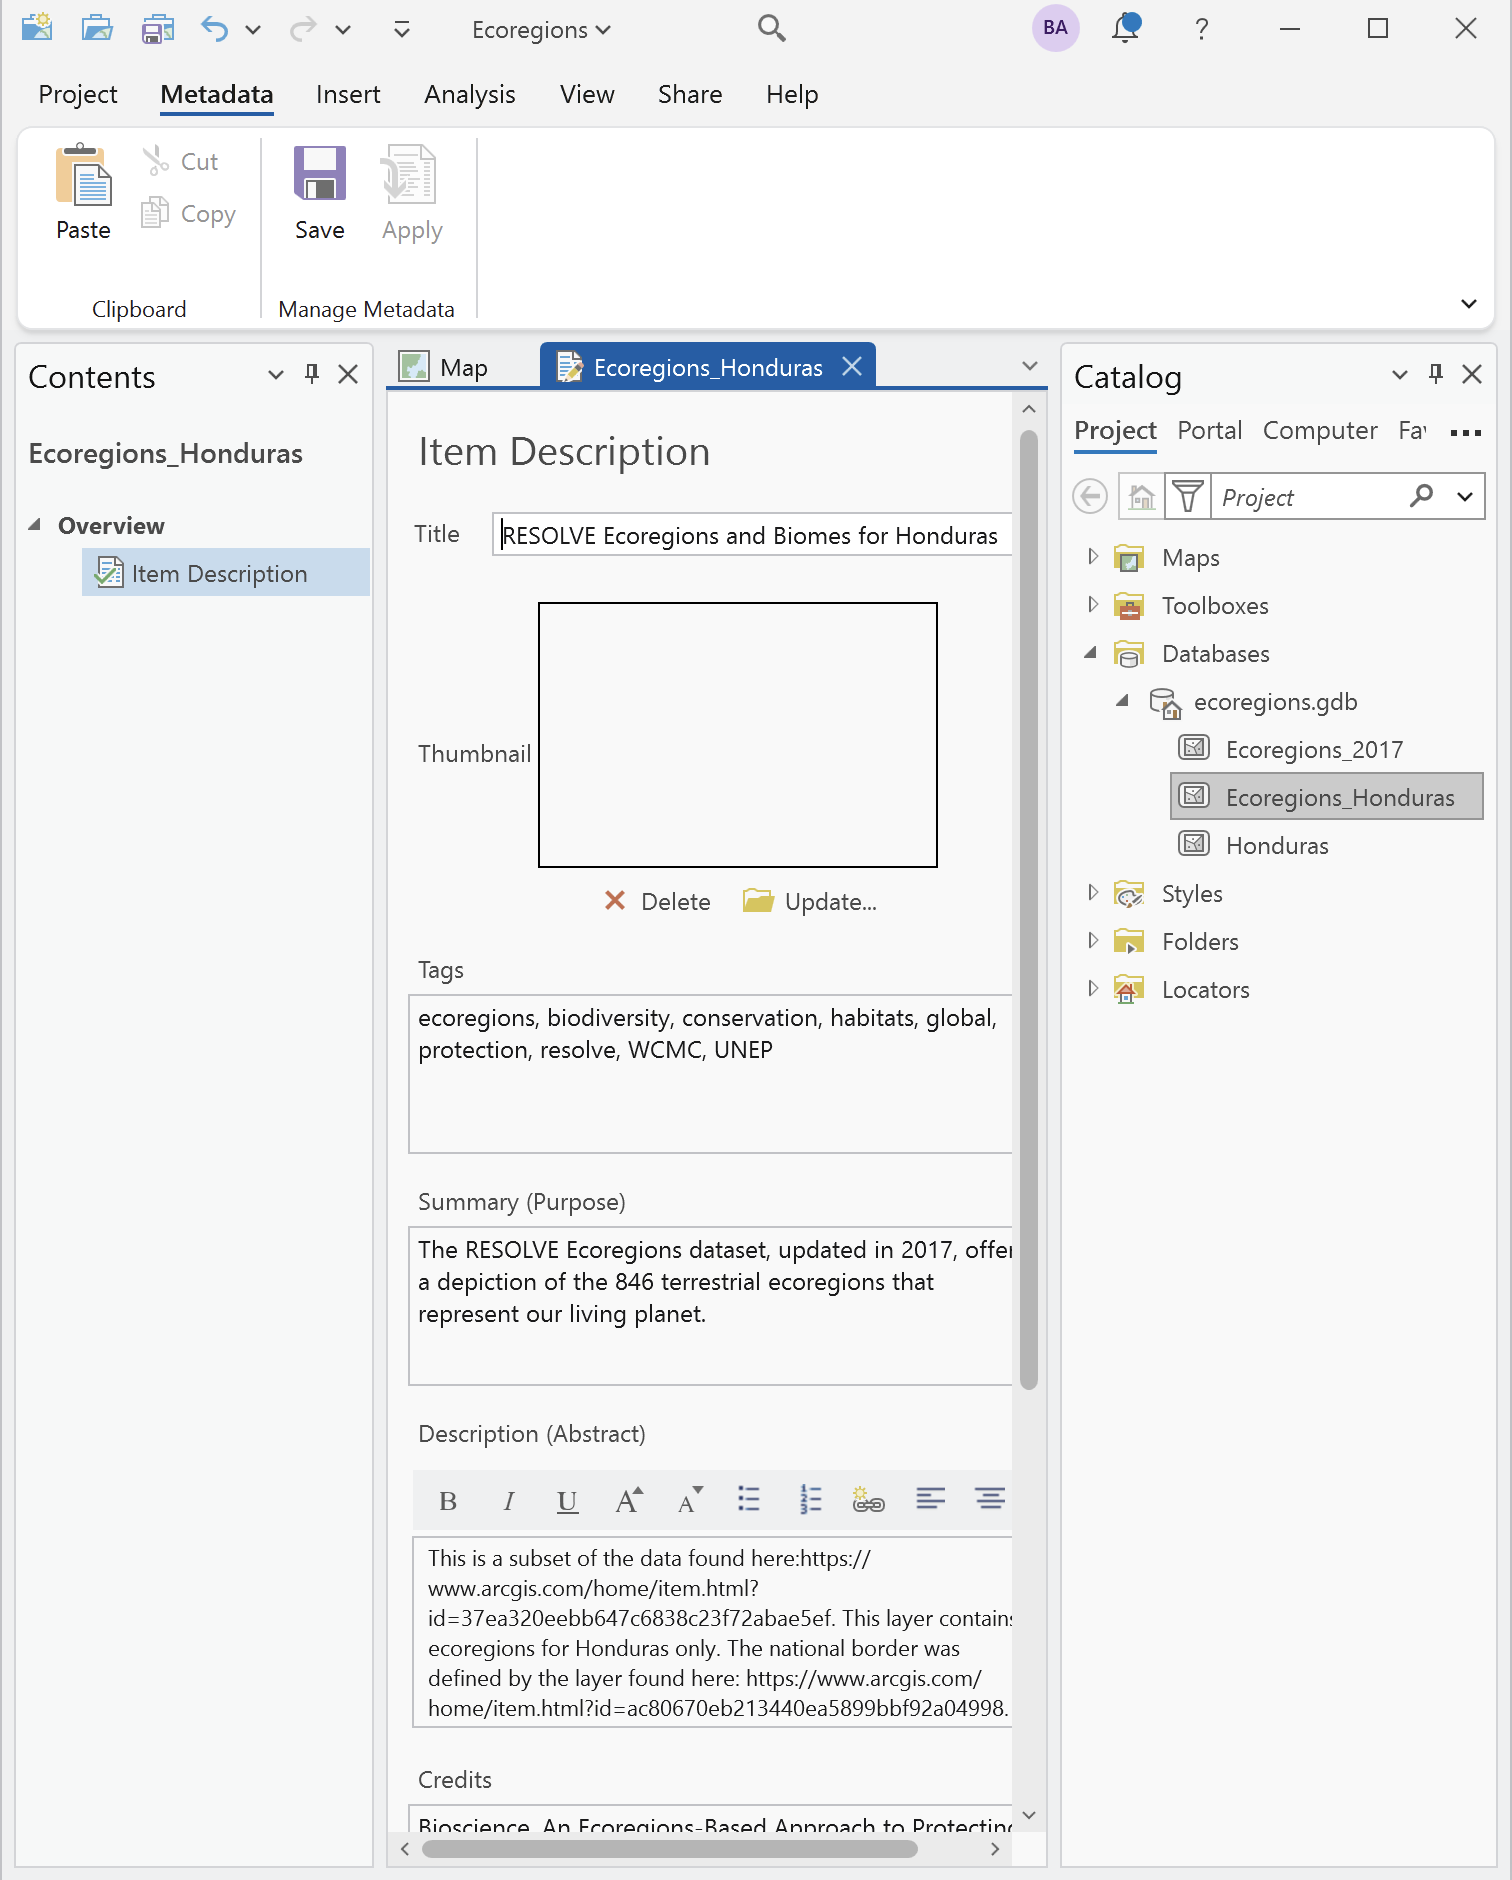Viewport: 1512px width, 1880px height.
Task: Open the Analysis ribbon tab
Action: 470,95
